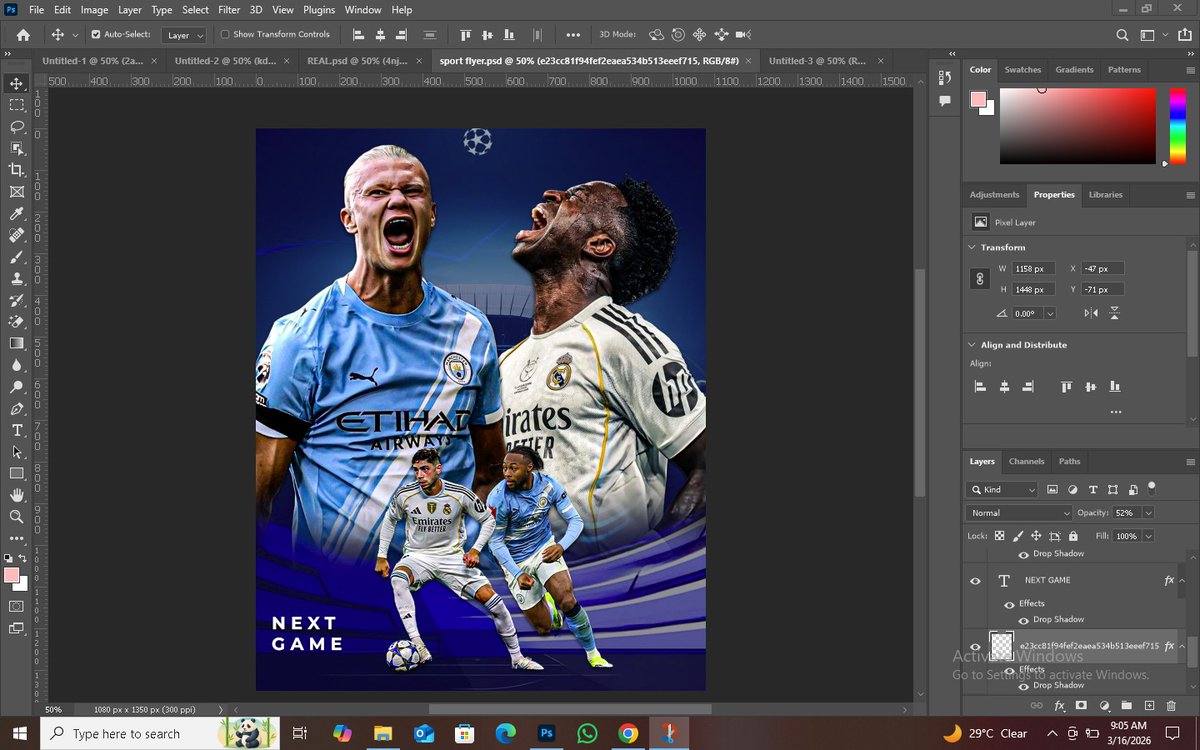Click the Flip Horizontal icon in Properties
Screen dimensions: 1200x750
pyautogui.click(x=1091, y=313)
